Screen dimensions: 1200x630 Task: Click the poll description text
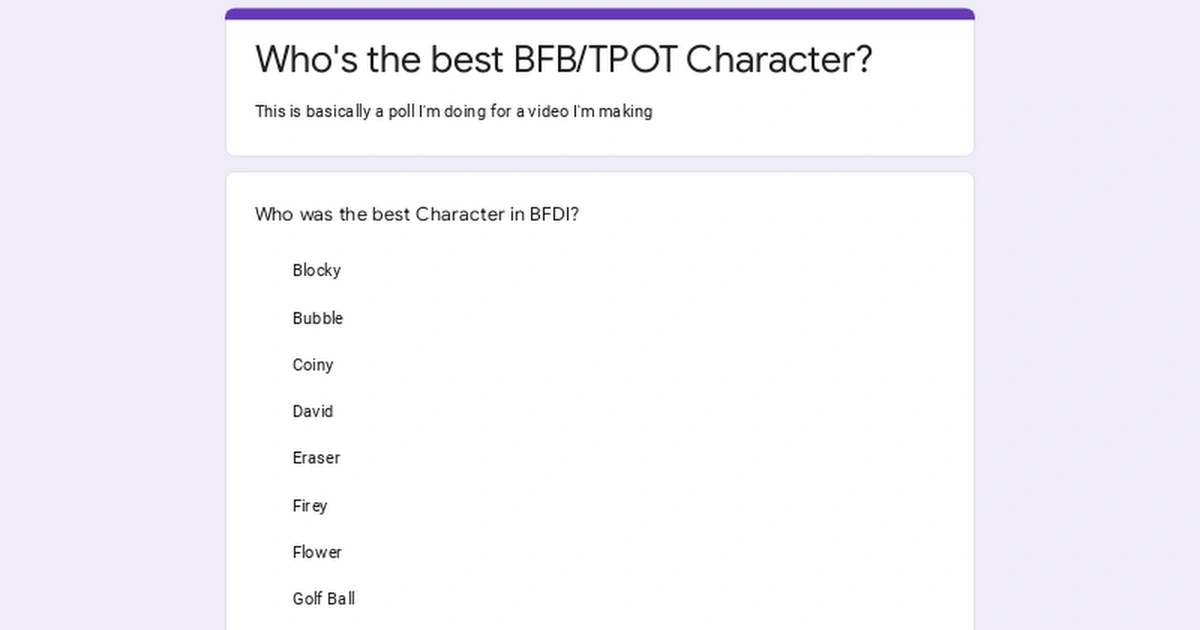[453, 111]
